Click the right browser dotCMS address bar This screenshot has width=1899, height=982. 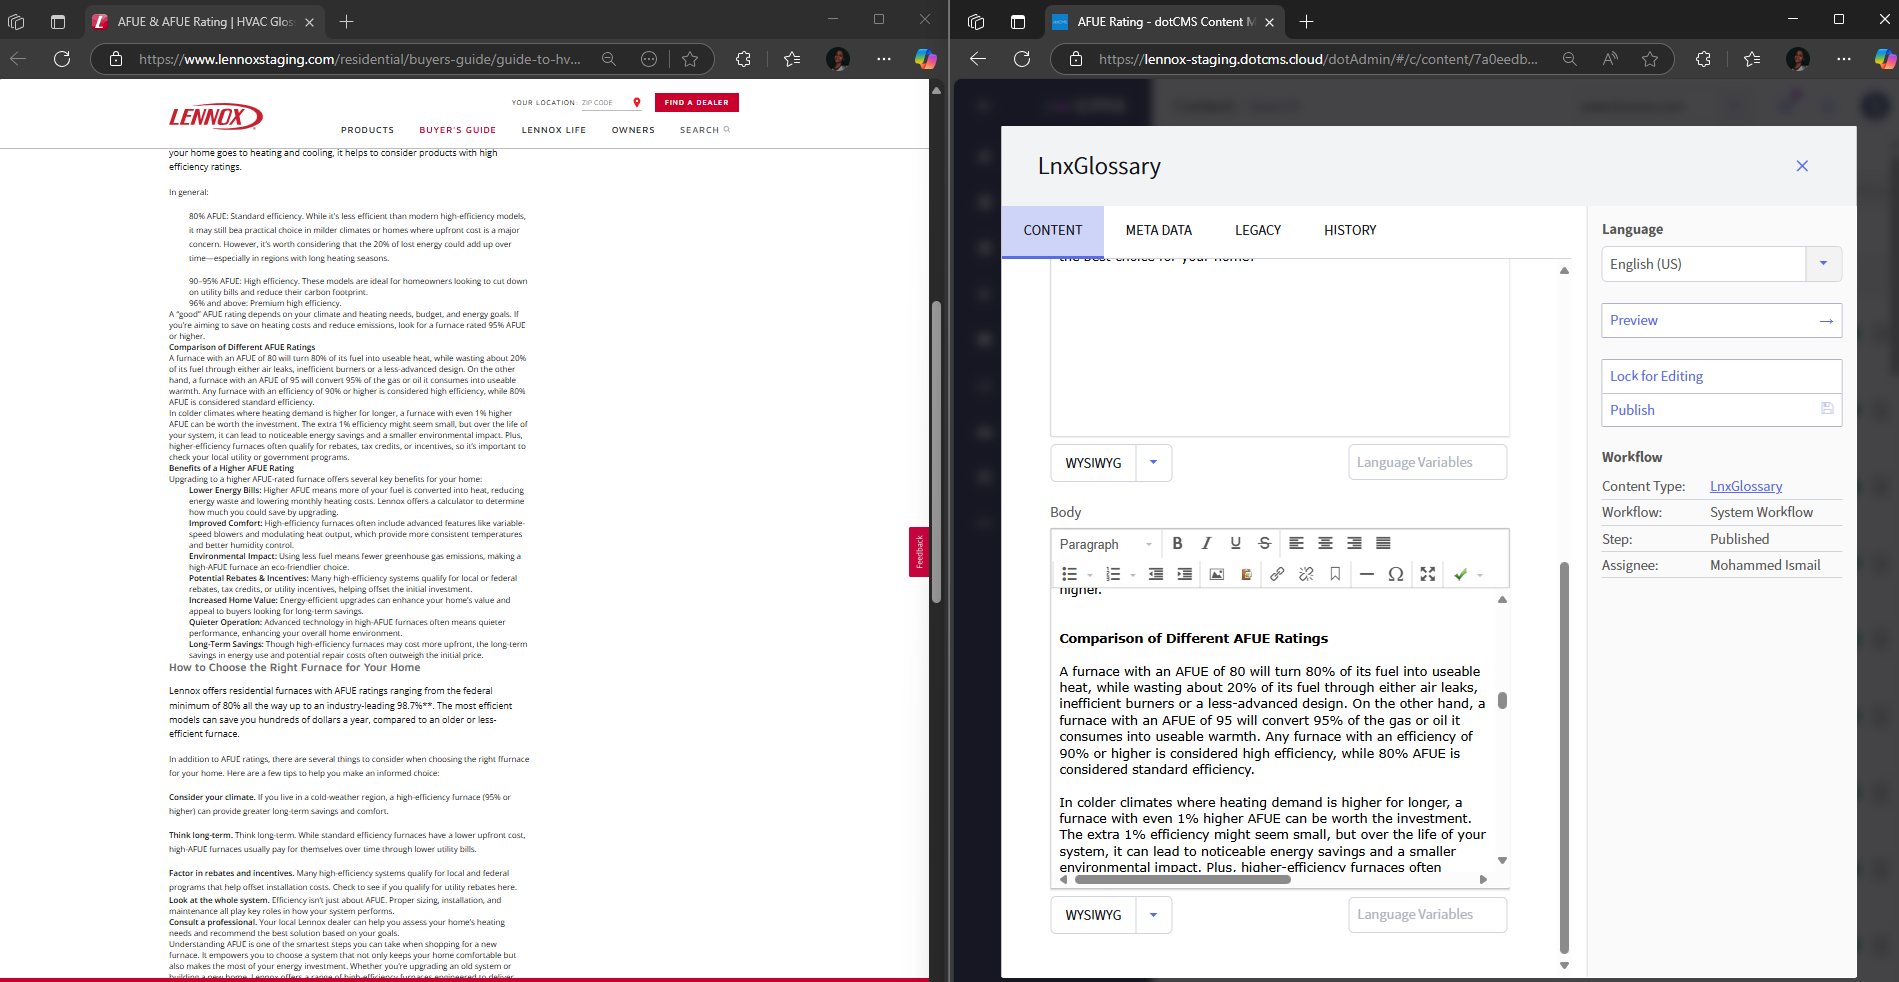pos(1318,59)
